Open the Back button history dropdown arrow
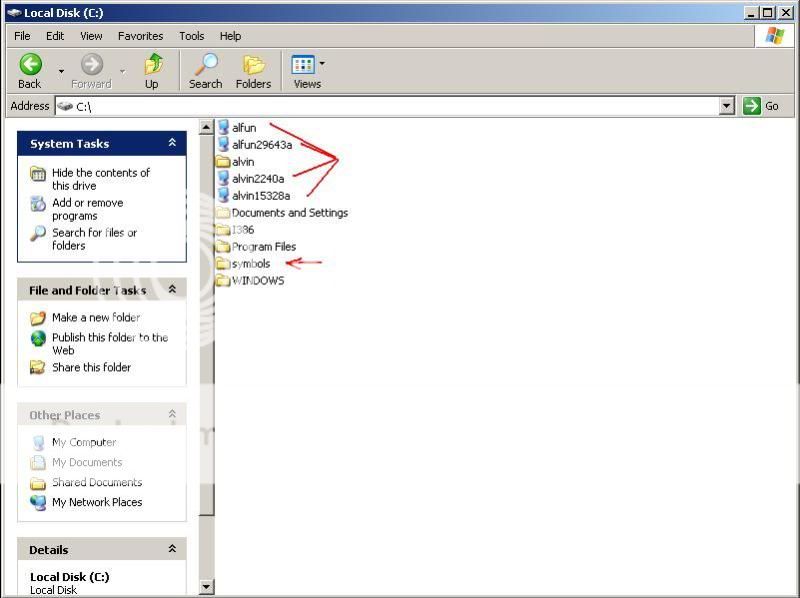The width and height of the screenshot is (800, 598). pos(61,70)
